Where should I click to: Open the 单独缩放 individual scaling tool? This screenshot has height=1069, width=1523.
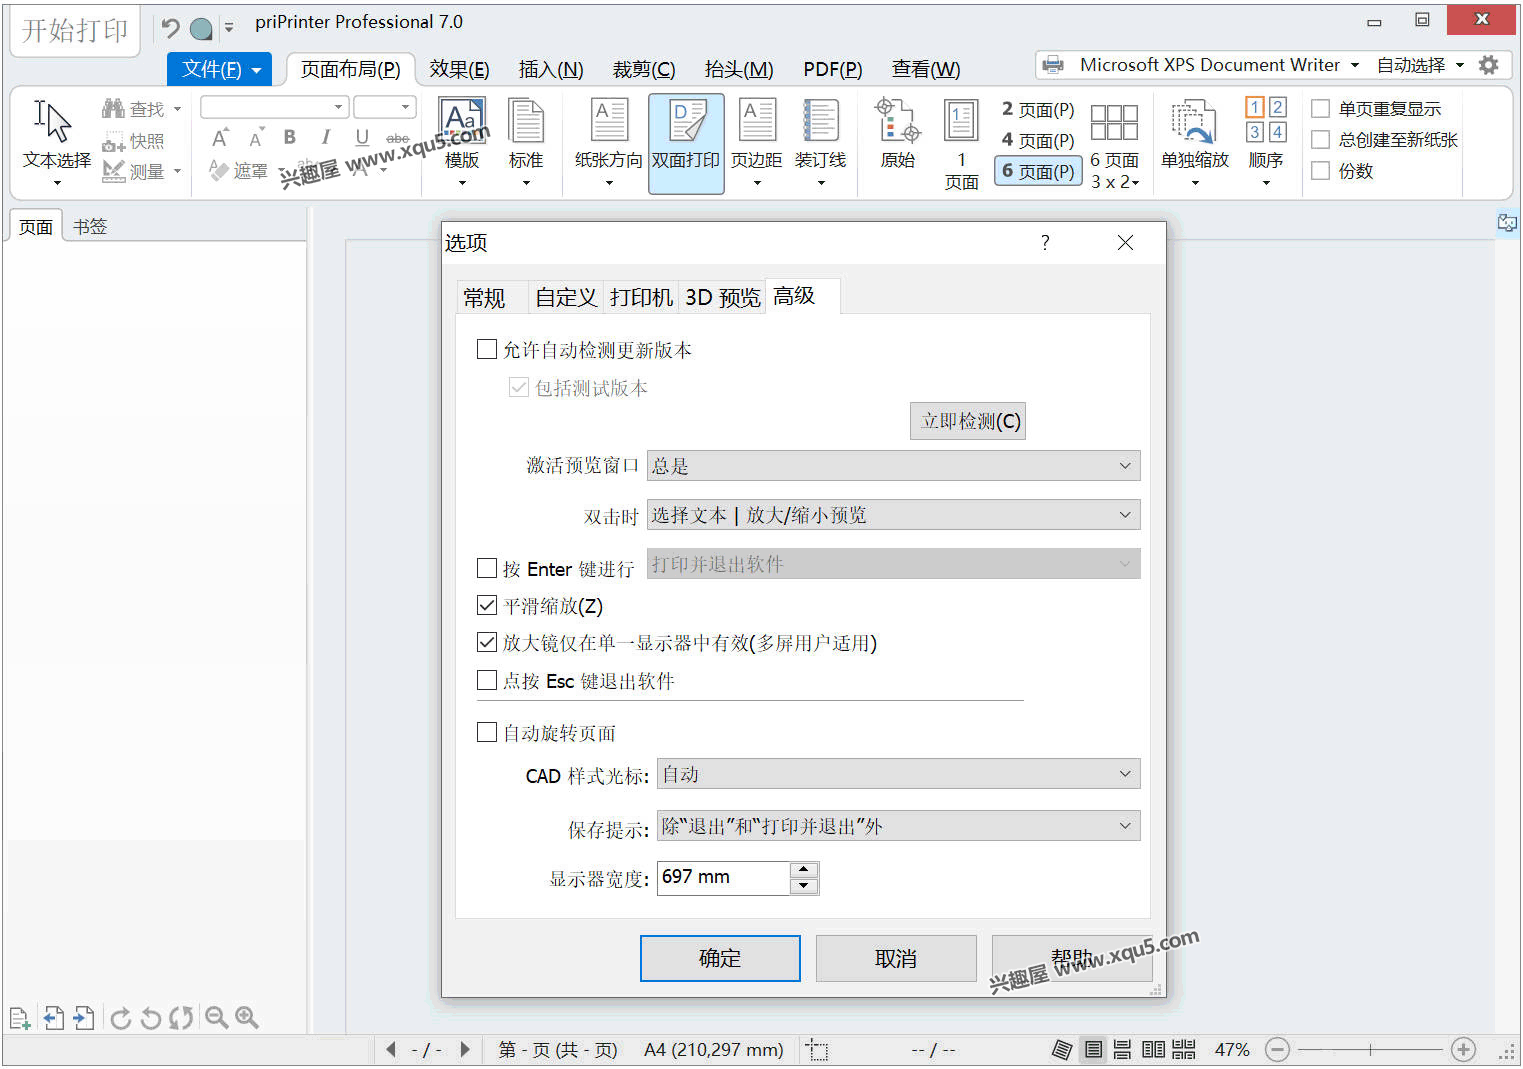coord(1194,140)
